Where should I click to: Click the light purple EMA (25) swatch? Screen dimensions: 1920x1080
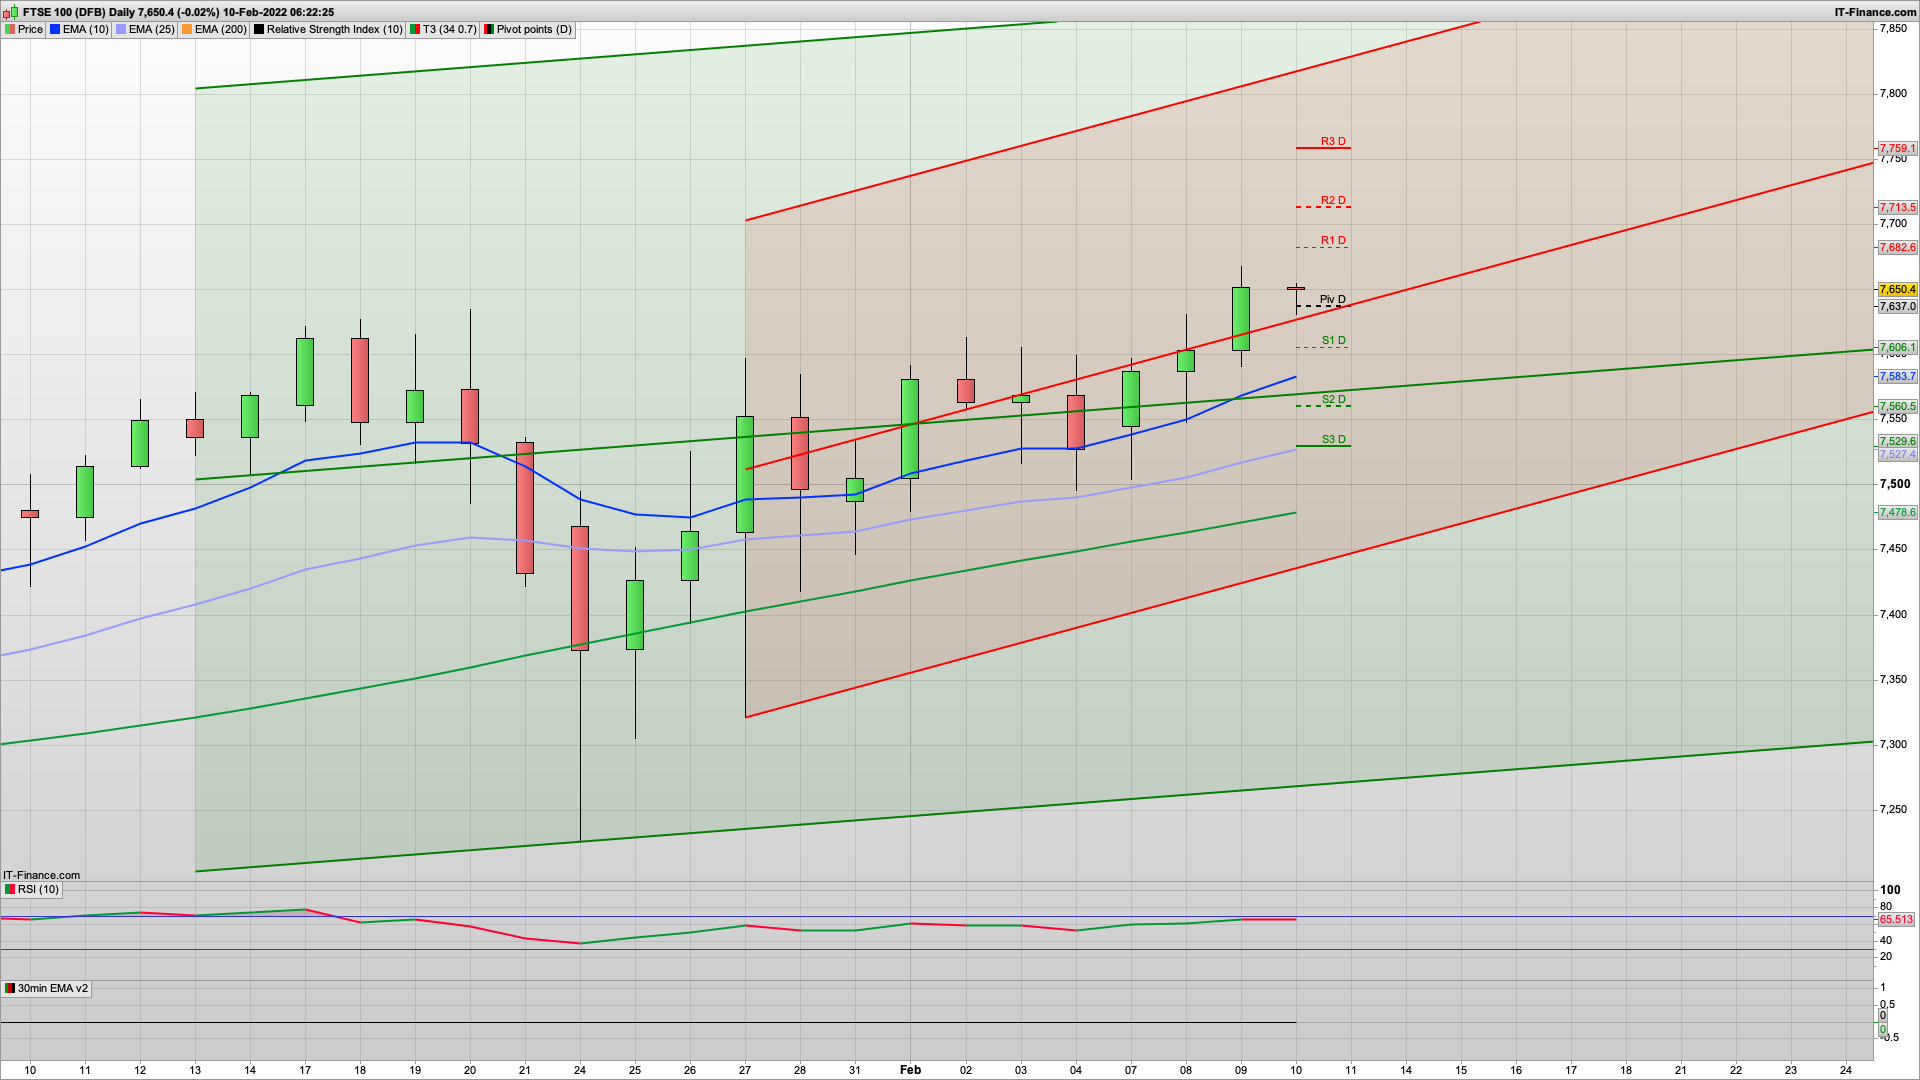121,29
